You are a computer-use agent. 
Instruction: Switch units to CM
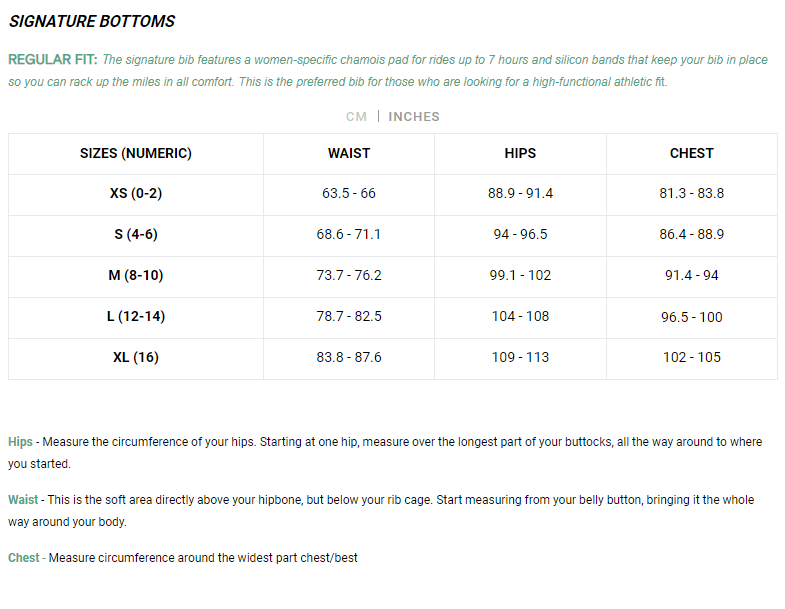coord(356,117)
